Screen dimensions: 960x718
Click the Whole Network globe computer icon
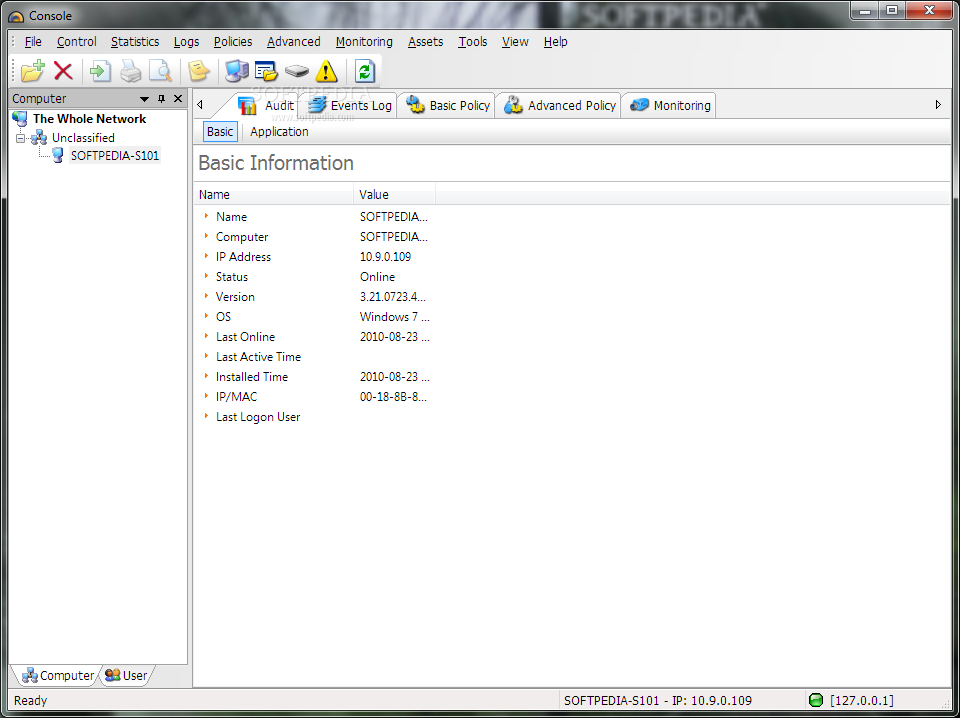pos(20,119)
